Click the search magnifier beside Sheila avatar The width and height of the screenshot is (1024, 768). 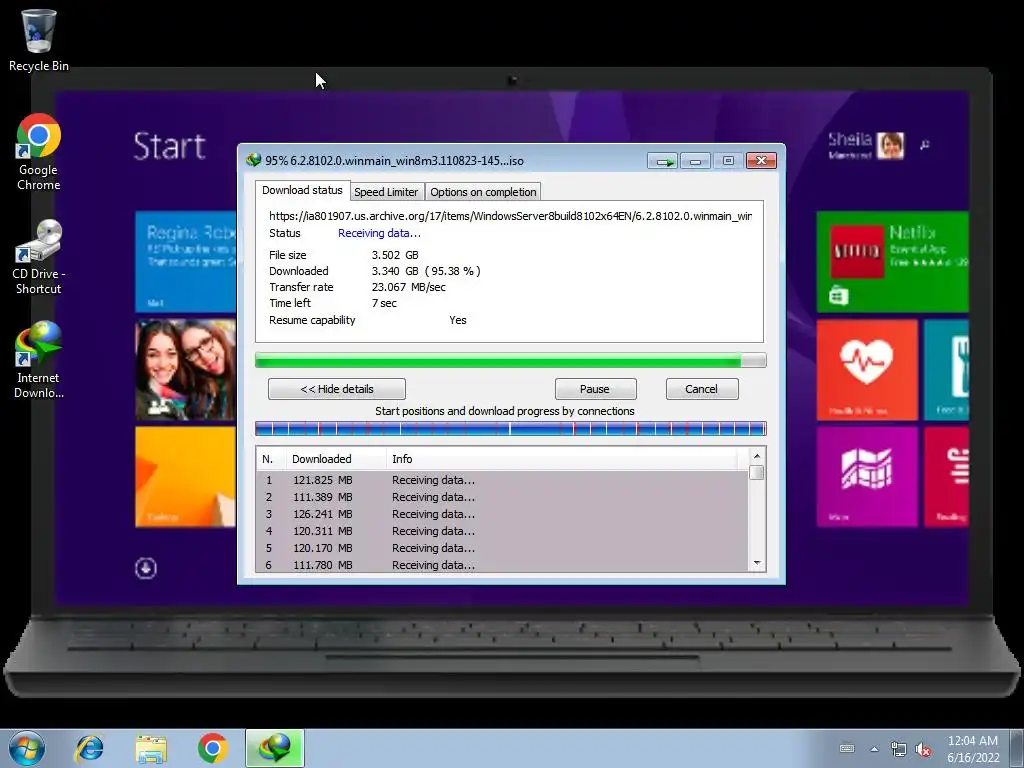coord(925,145)
